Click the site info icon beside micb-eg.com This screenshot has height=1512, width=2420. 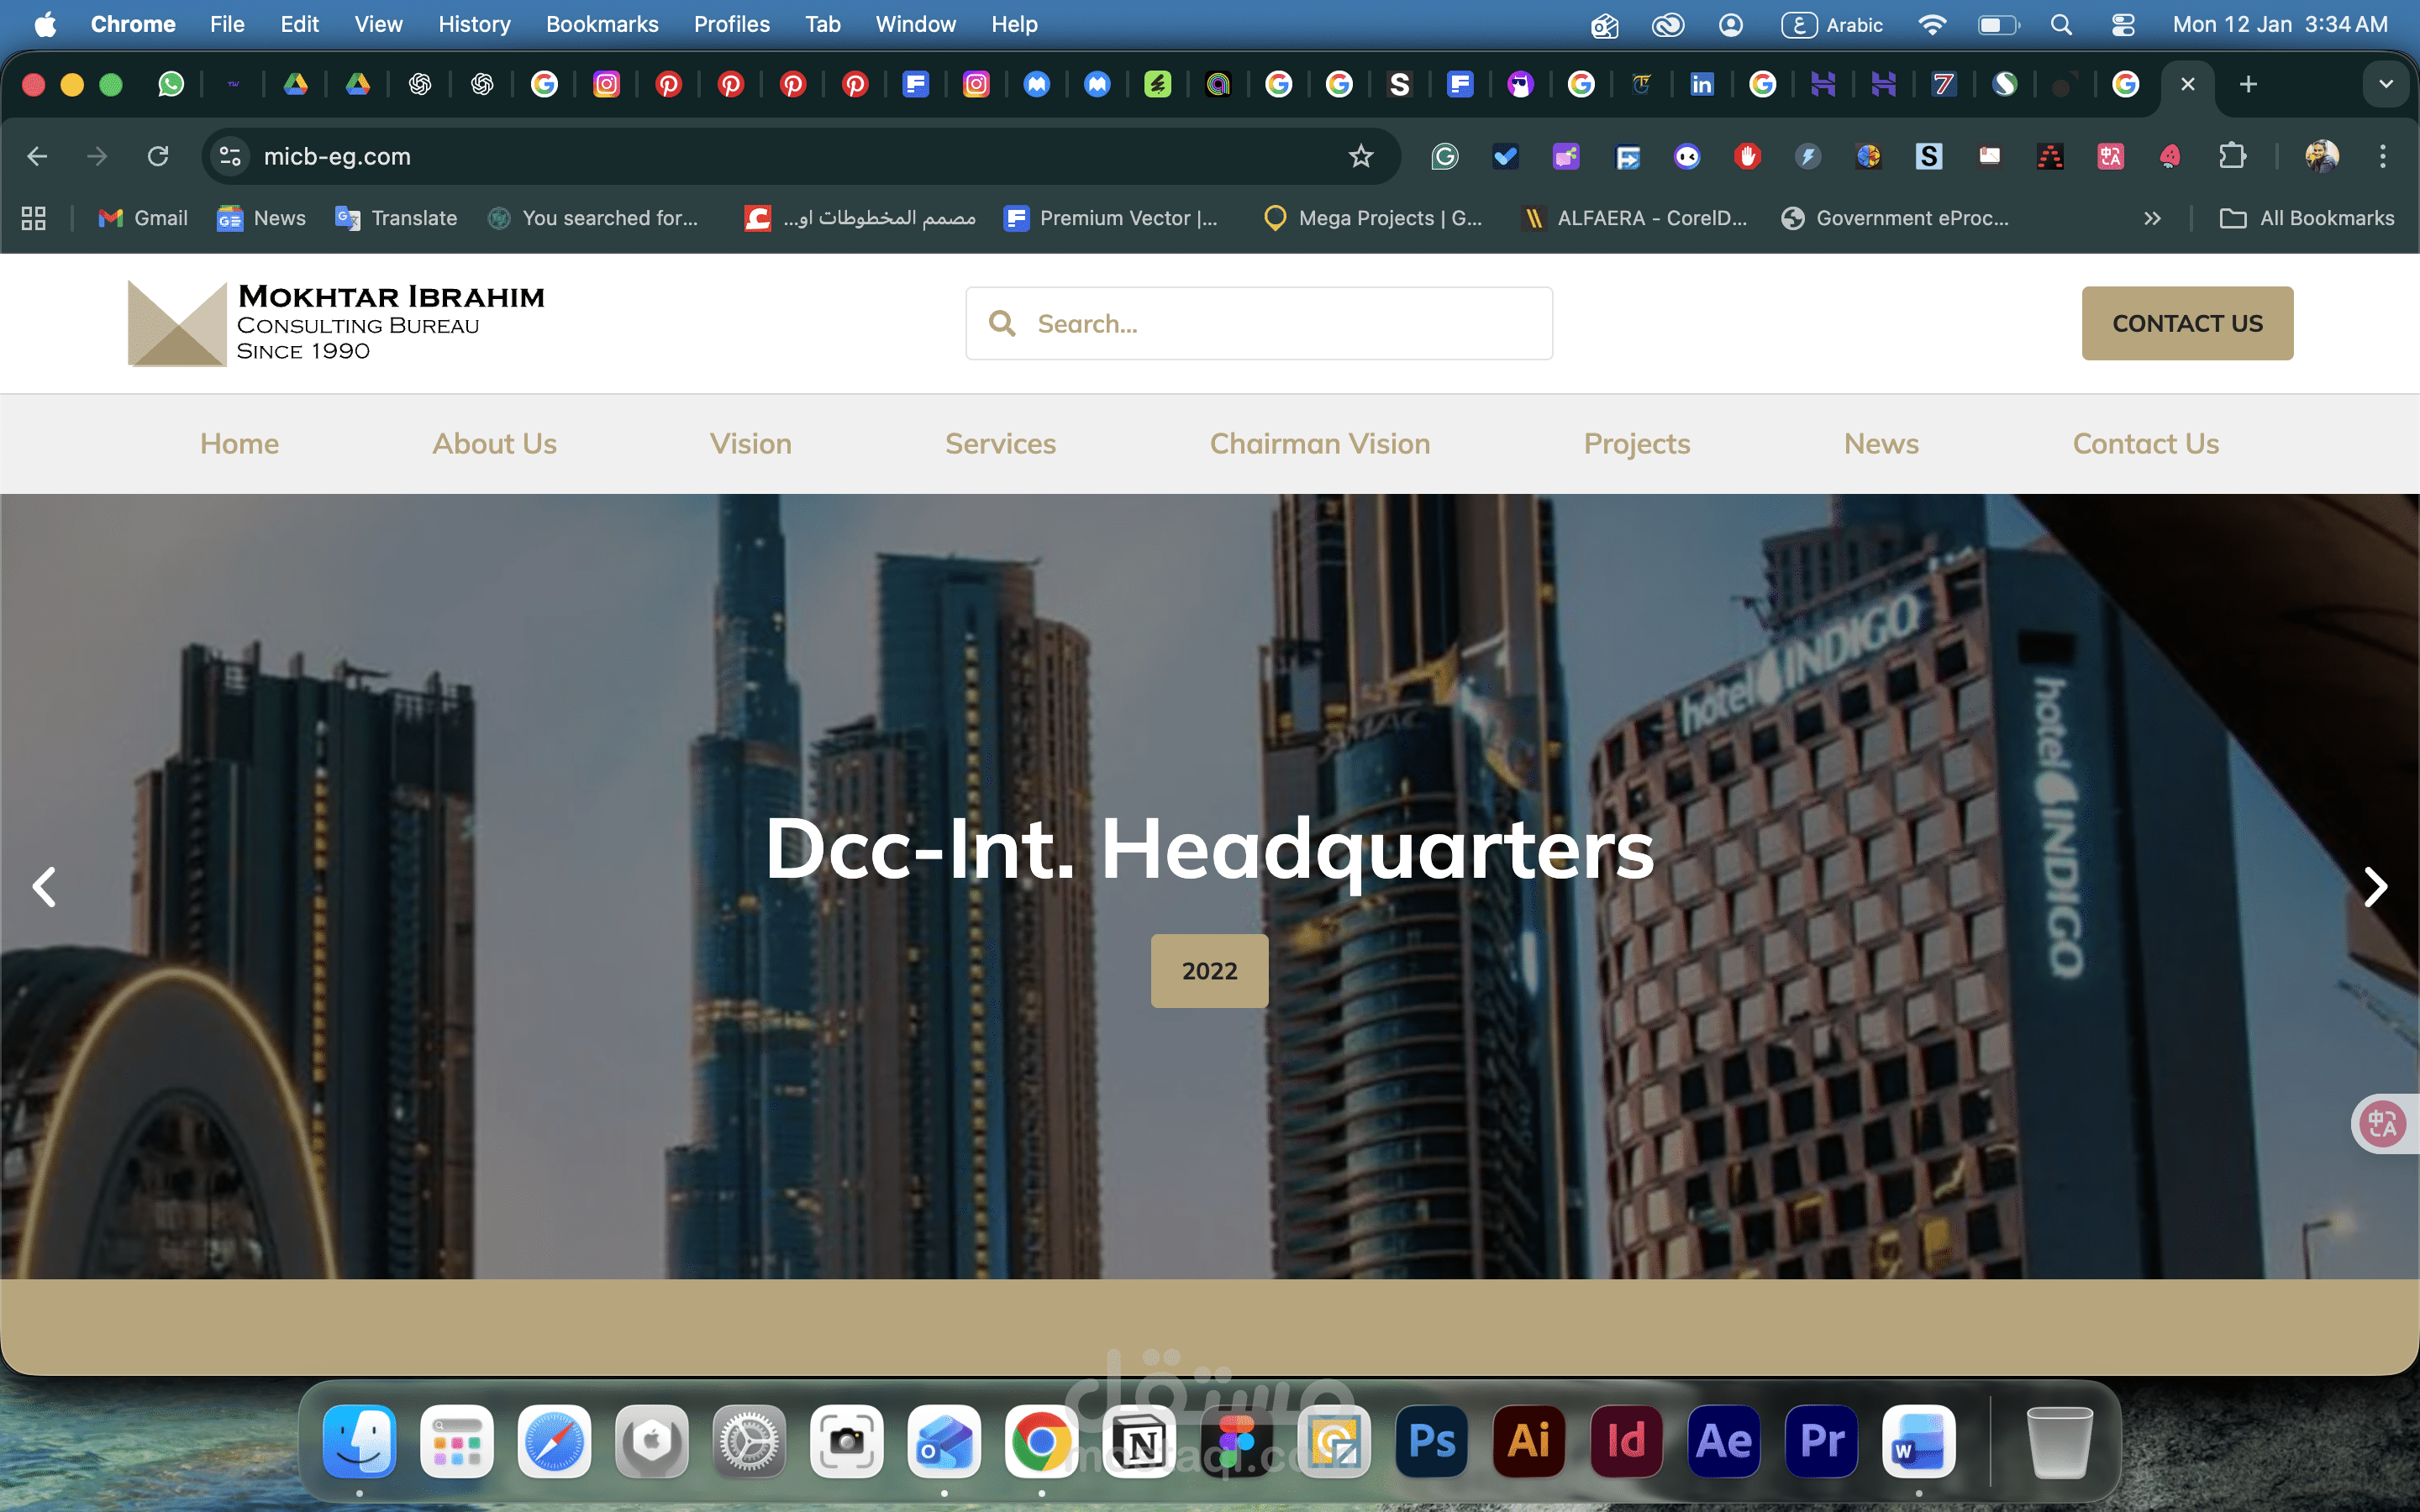point(230,156)
